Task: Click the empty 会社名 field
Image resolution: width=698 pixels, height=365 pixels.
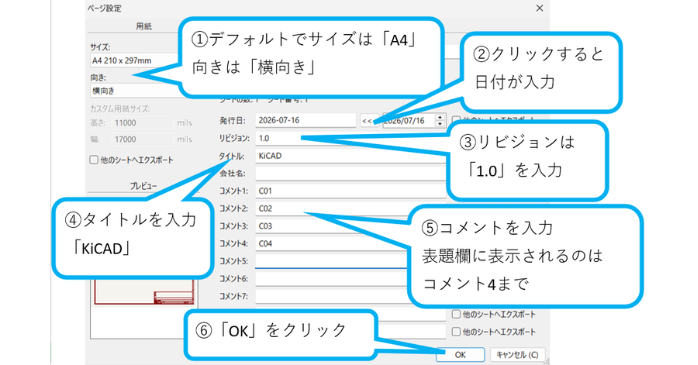Action: [x=351, y=173]
